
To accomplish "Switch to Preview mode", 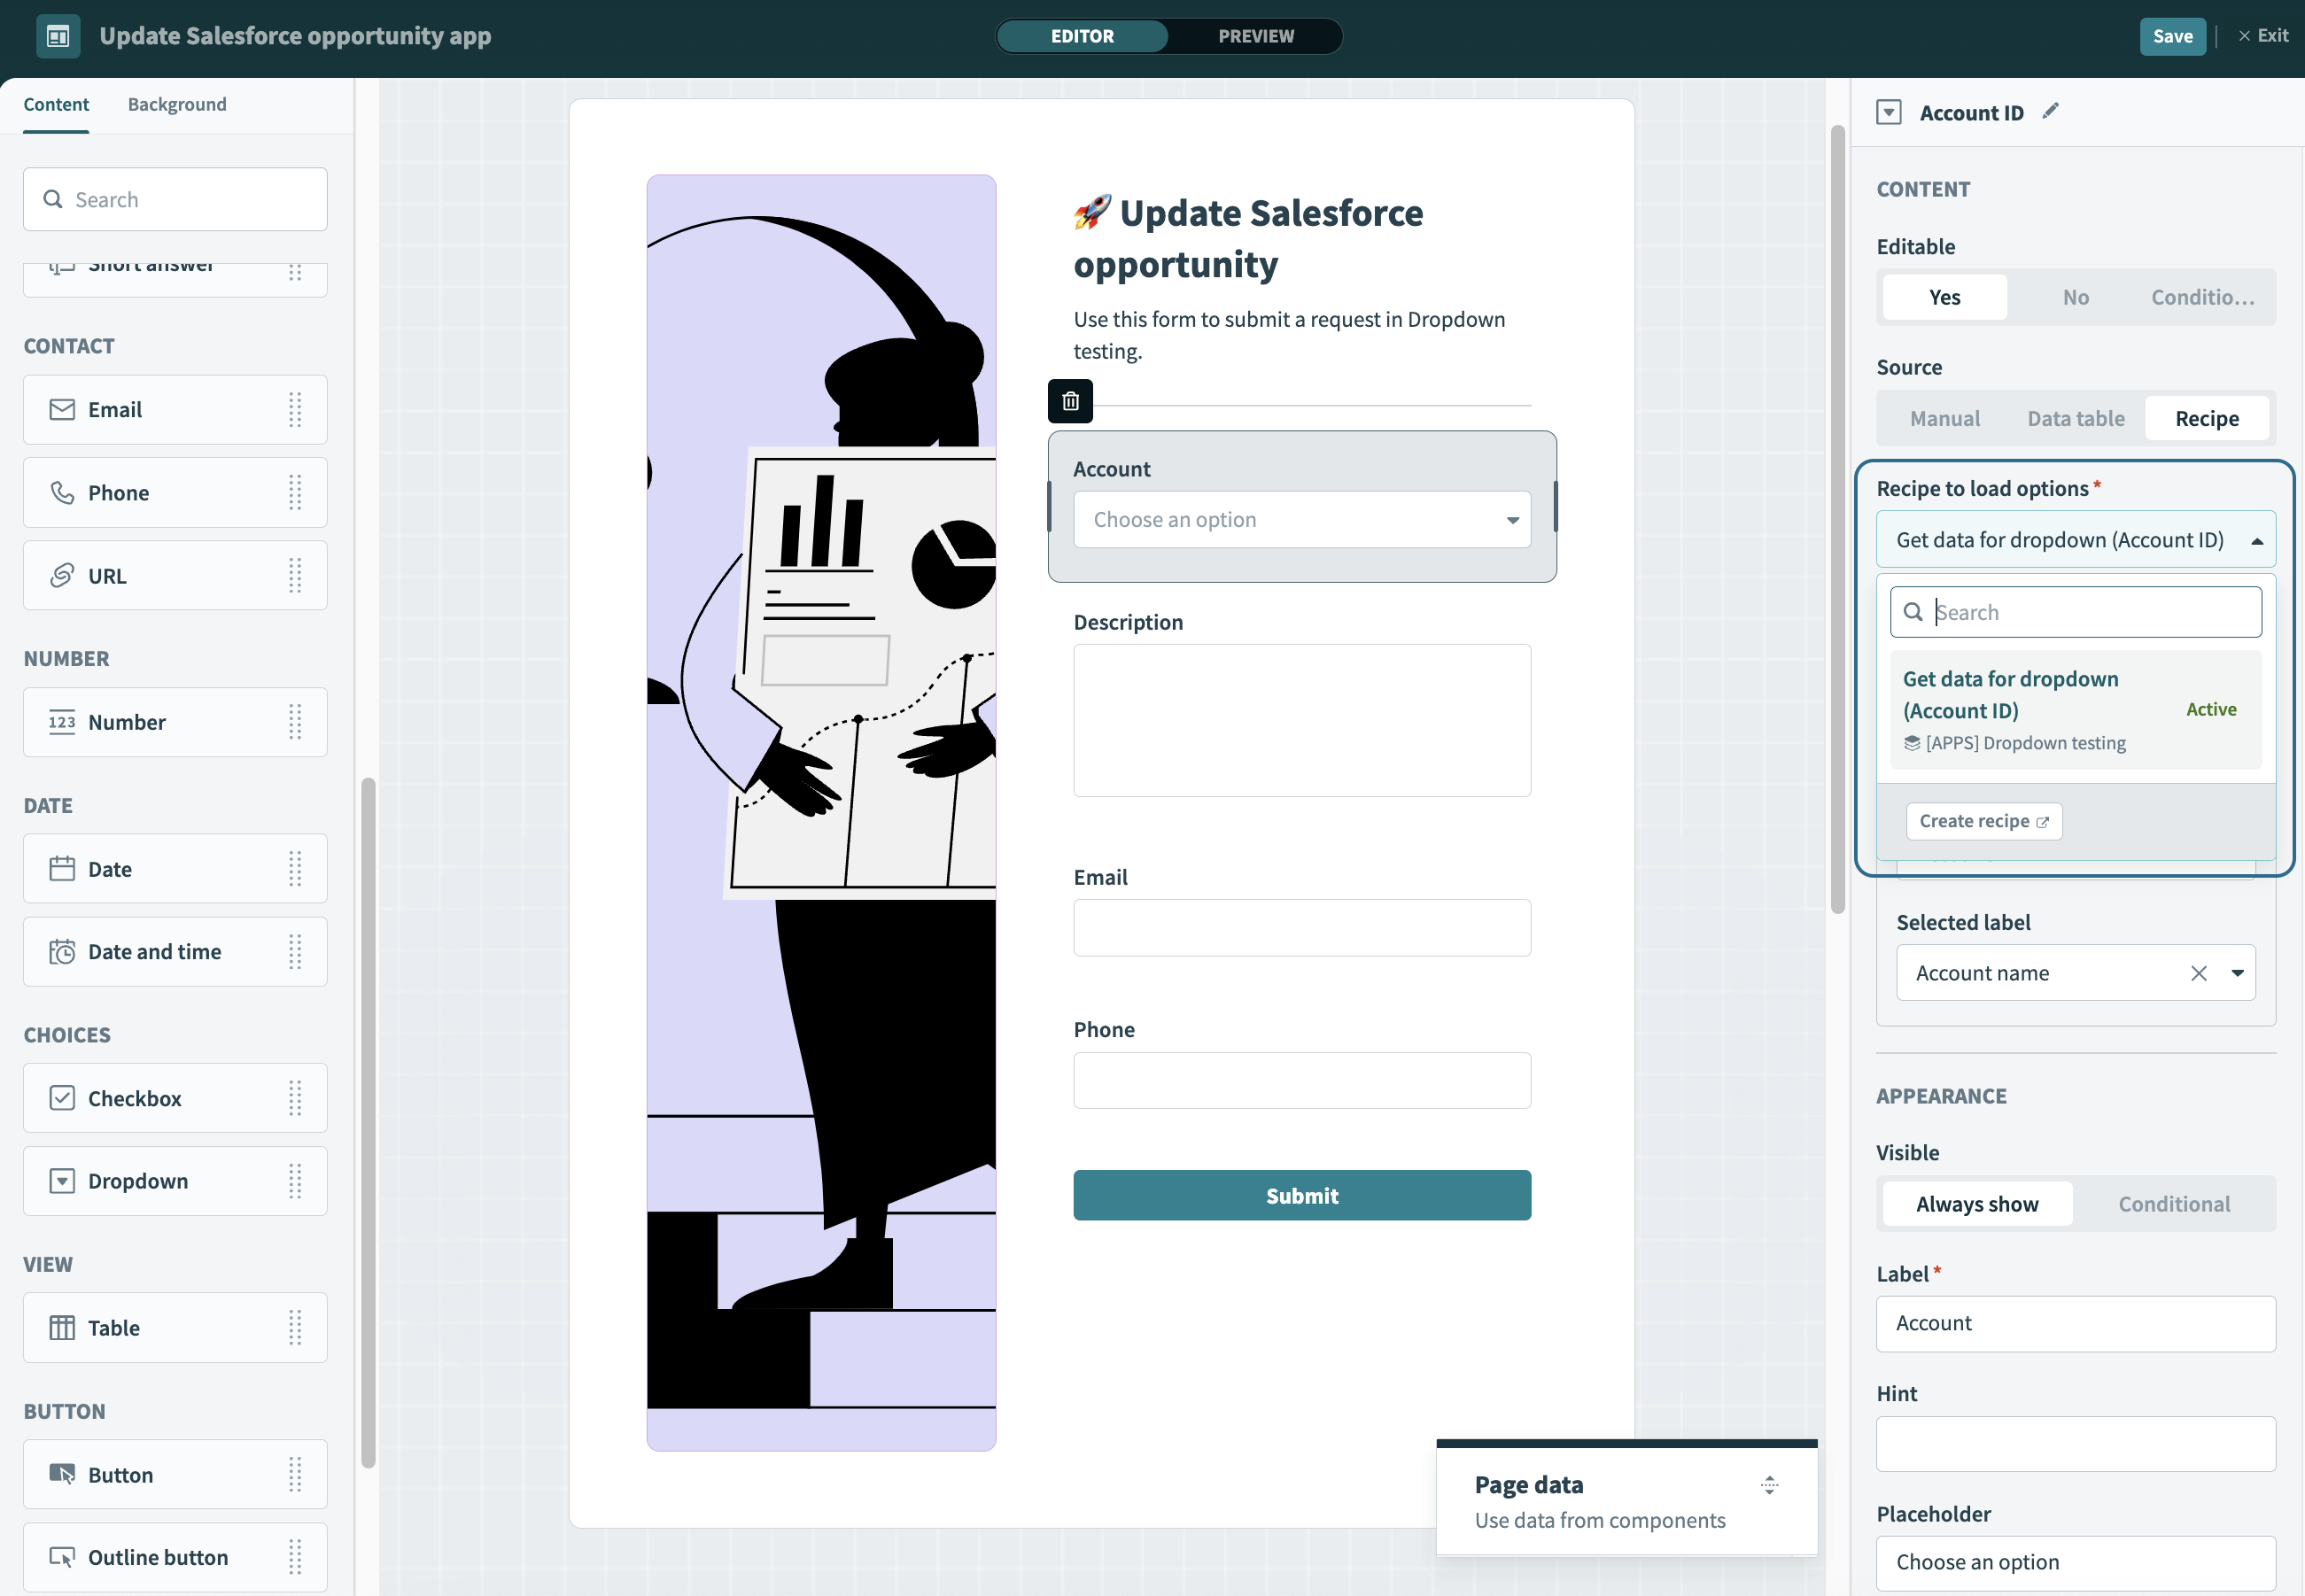I will pyautogui.click(x=1258, y=35).
